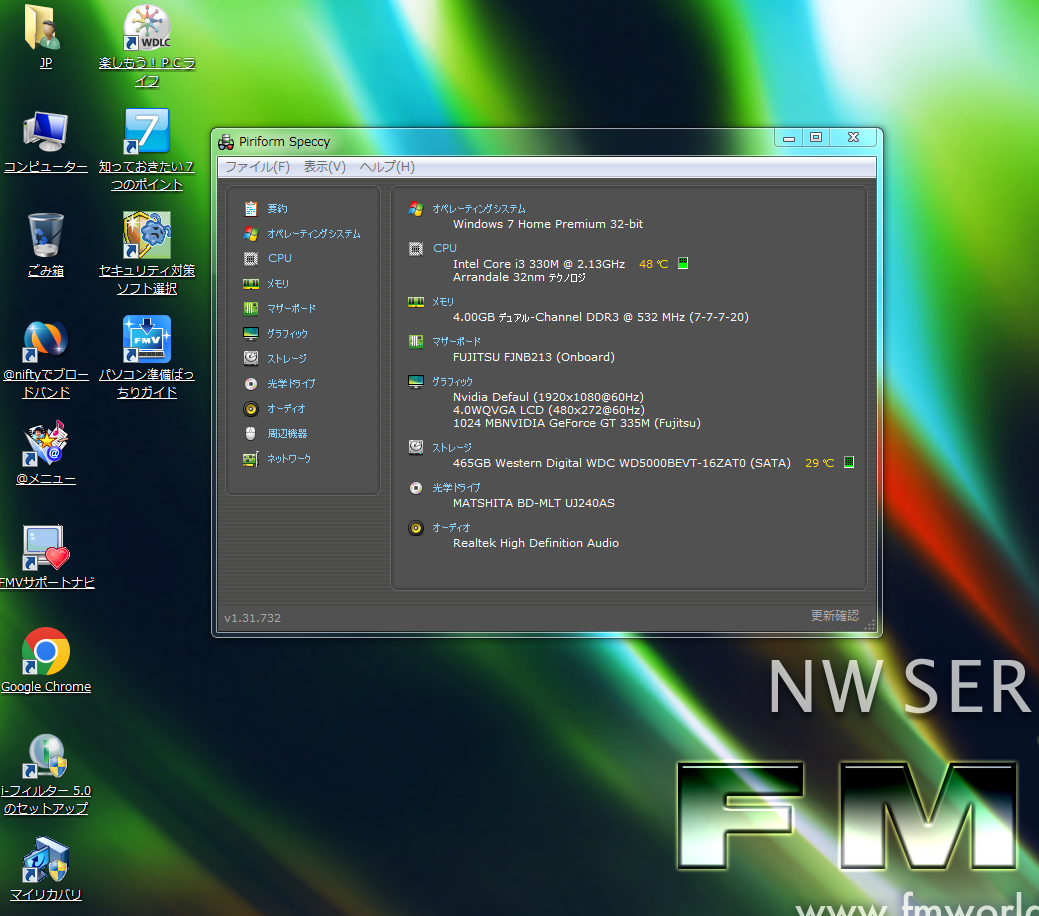Image resolution: width=1039 pixels, height=916 pixels.
Task: Open the 表示(V) menu
Action: pyautogui.click(x=325, y=167)
